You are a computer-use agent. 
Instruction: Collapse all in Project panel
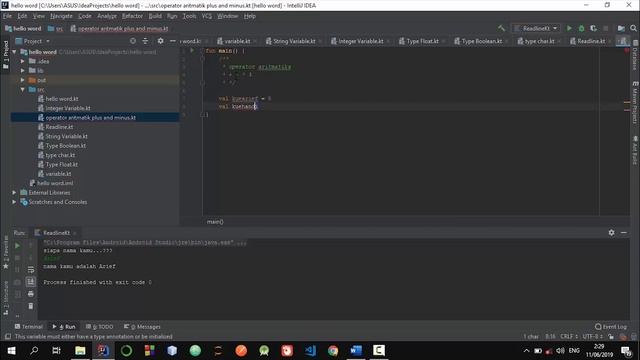145,41
